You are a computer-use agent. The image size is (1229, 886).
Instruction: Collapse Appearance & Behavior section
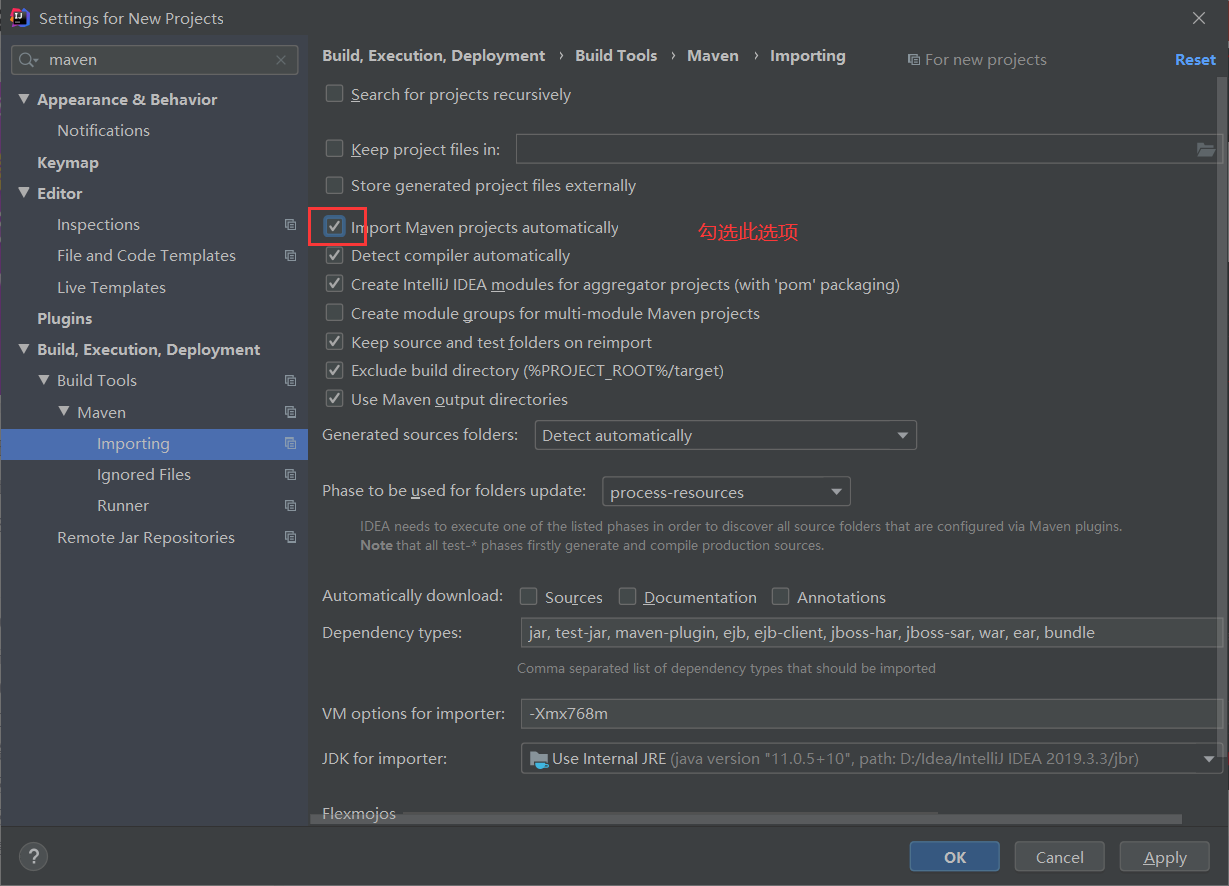[24, 99]
